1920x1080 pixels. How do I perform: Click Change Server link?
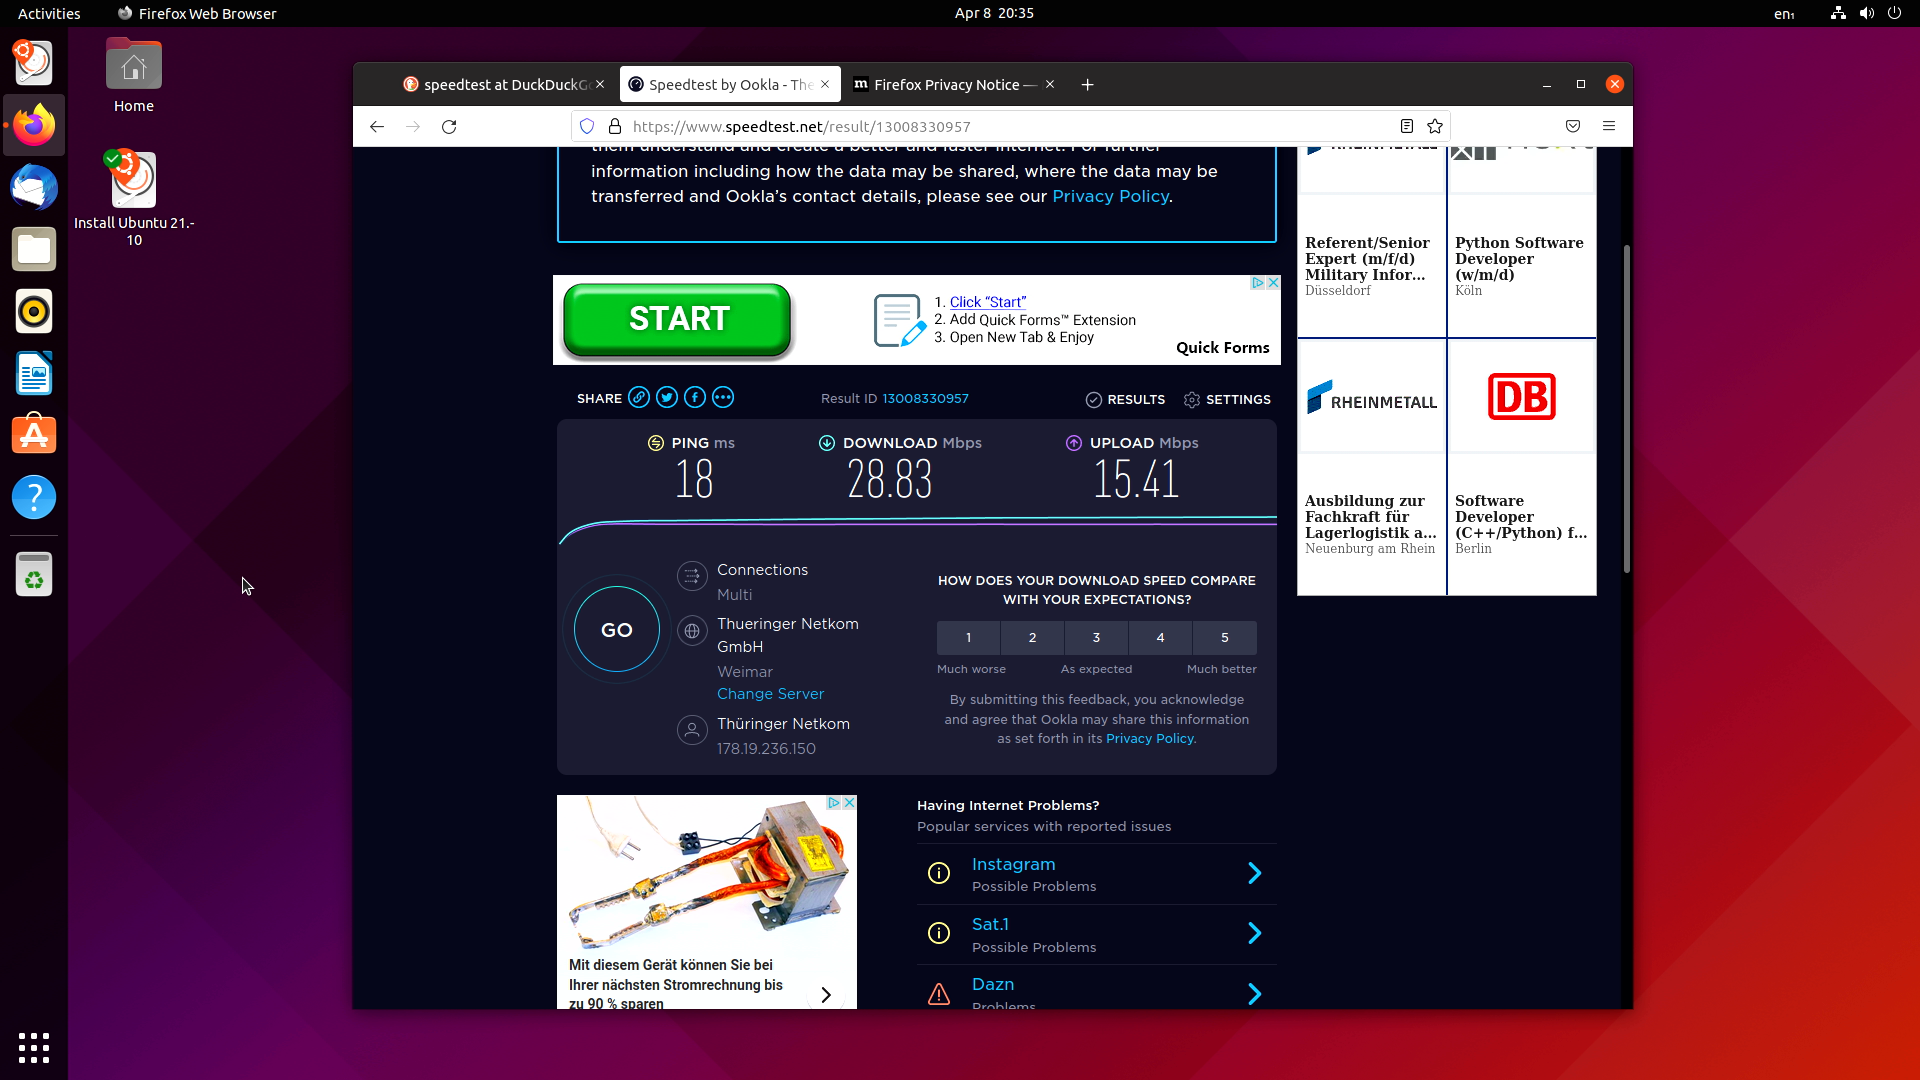[x=770, y=694]
